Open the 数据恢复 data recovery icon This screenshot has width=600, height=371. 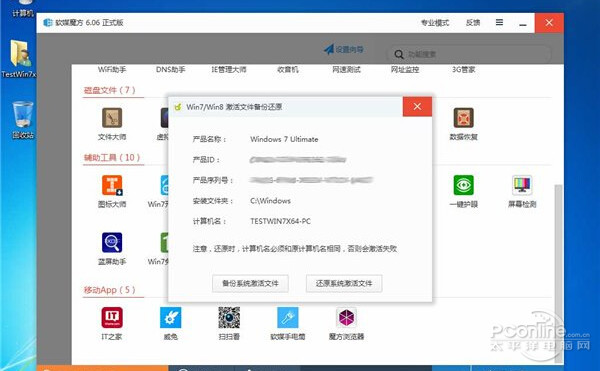463,118
